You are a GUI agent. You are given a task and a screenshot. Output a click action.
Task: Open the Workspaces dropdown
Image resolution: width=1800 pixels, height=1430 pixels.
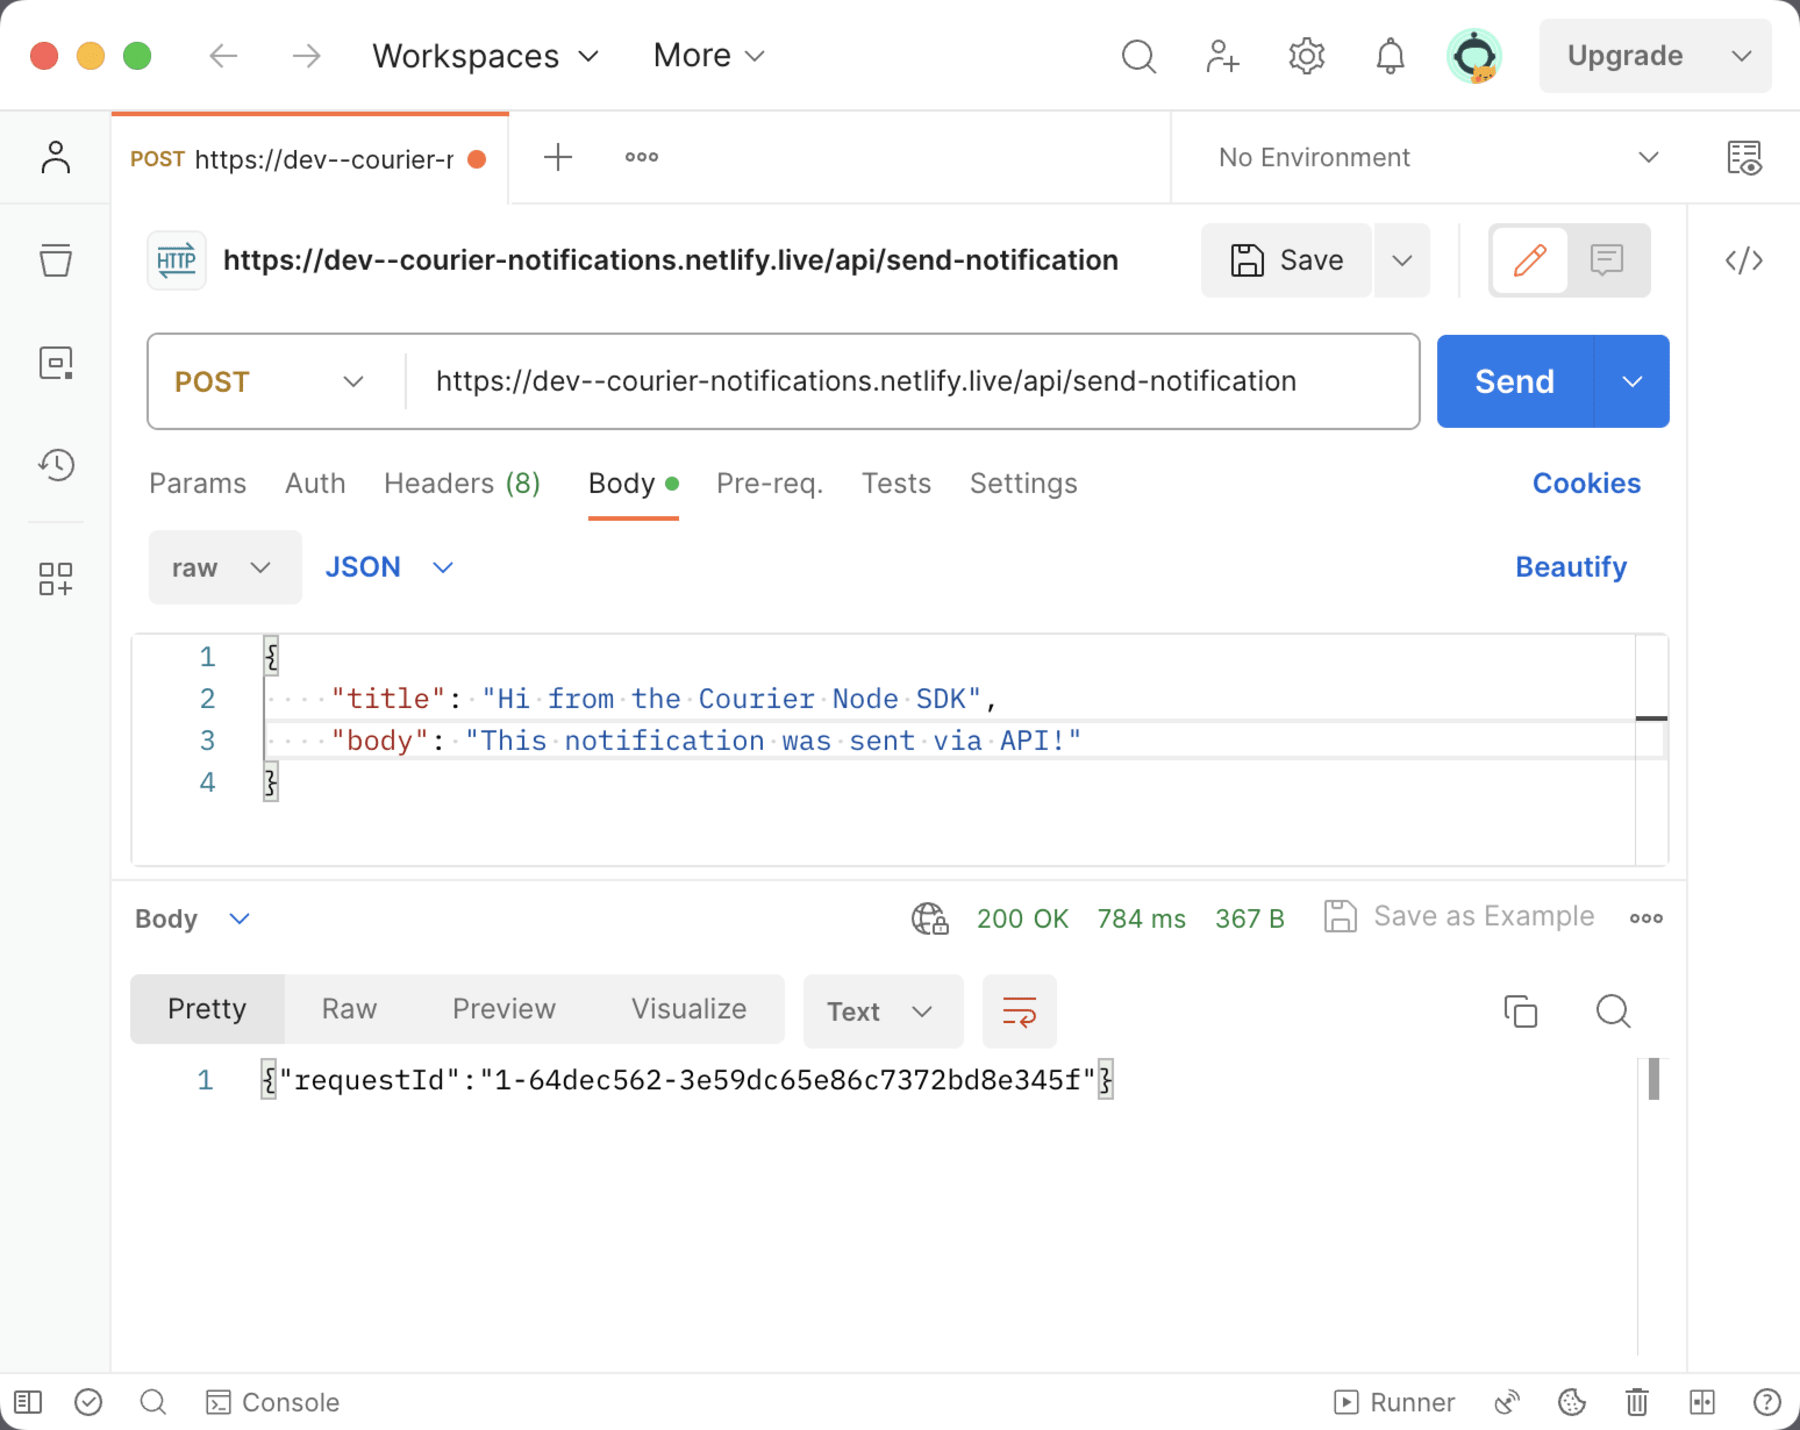tap(486, 56)
